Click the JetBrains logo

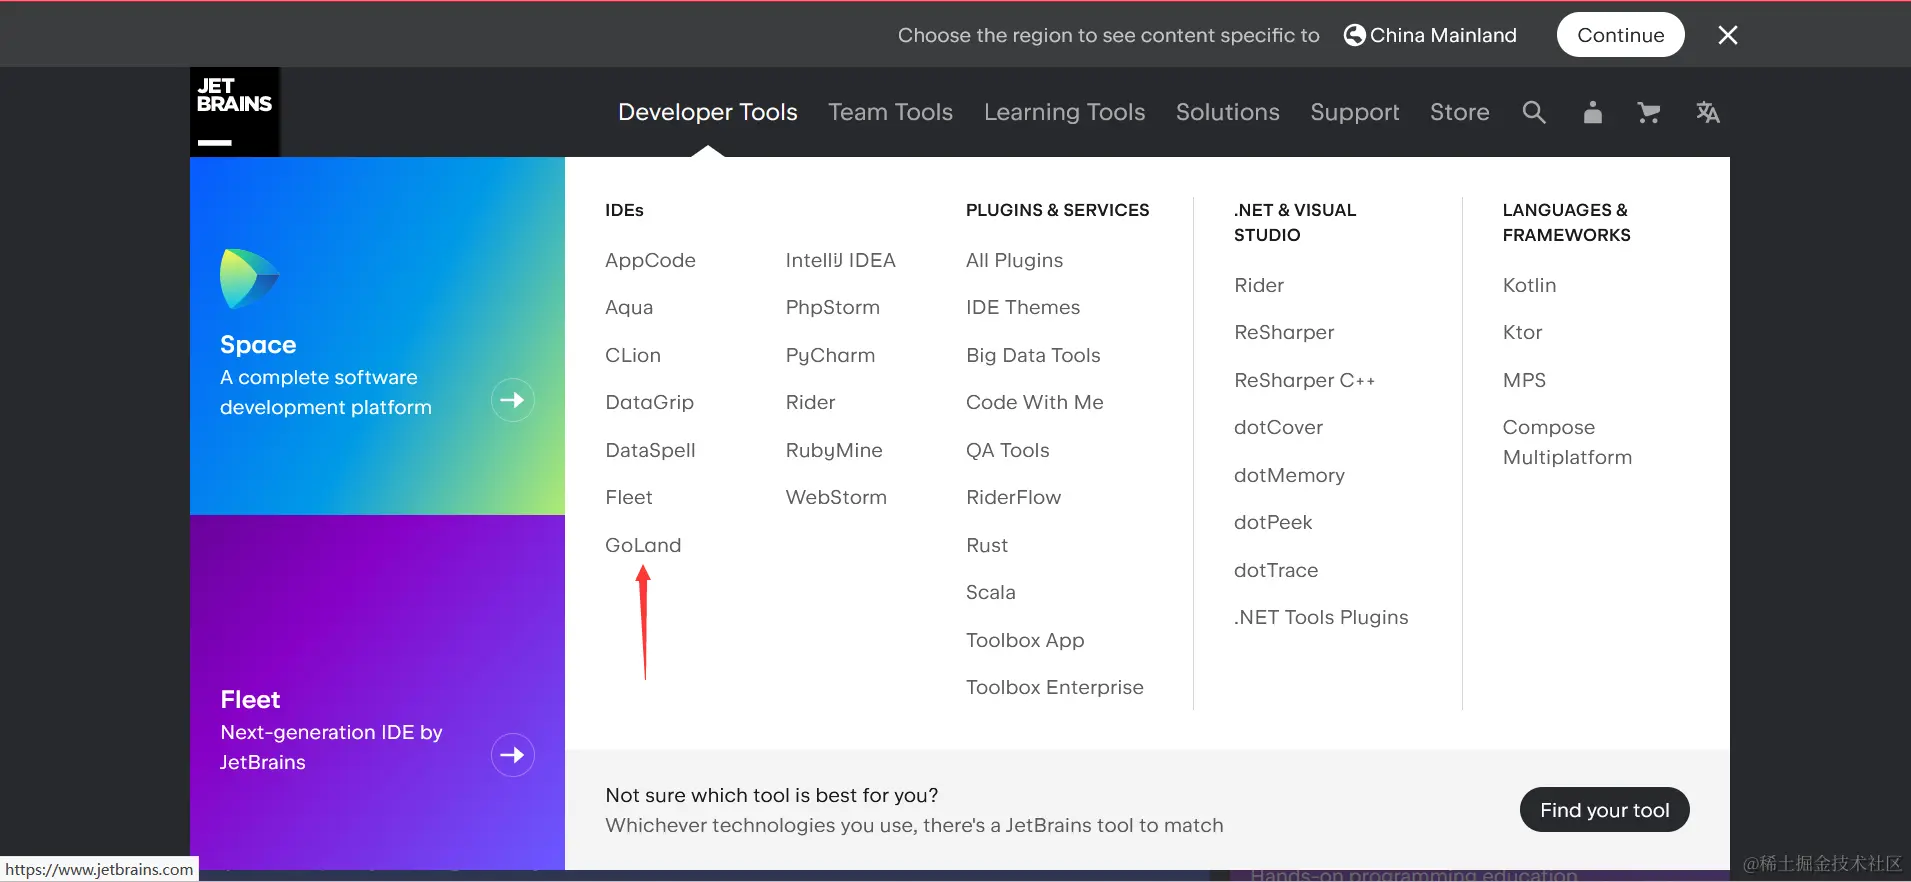pyautogui.click(x=235, y=112)
